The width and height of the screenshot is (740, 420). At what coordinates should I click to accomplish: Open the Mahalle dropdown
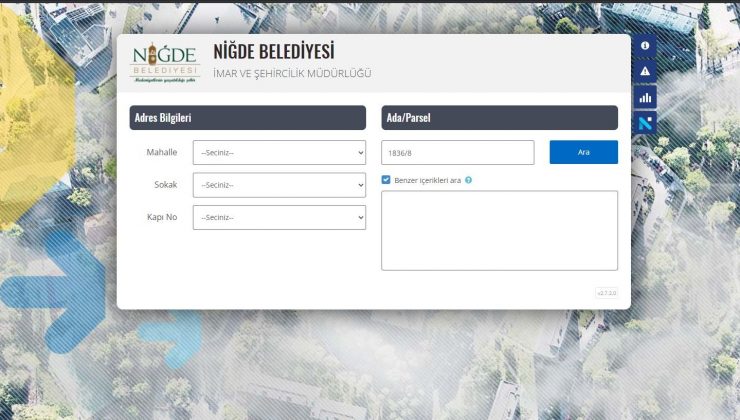282,153
